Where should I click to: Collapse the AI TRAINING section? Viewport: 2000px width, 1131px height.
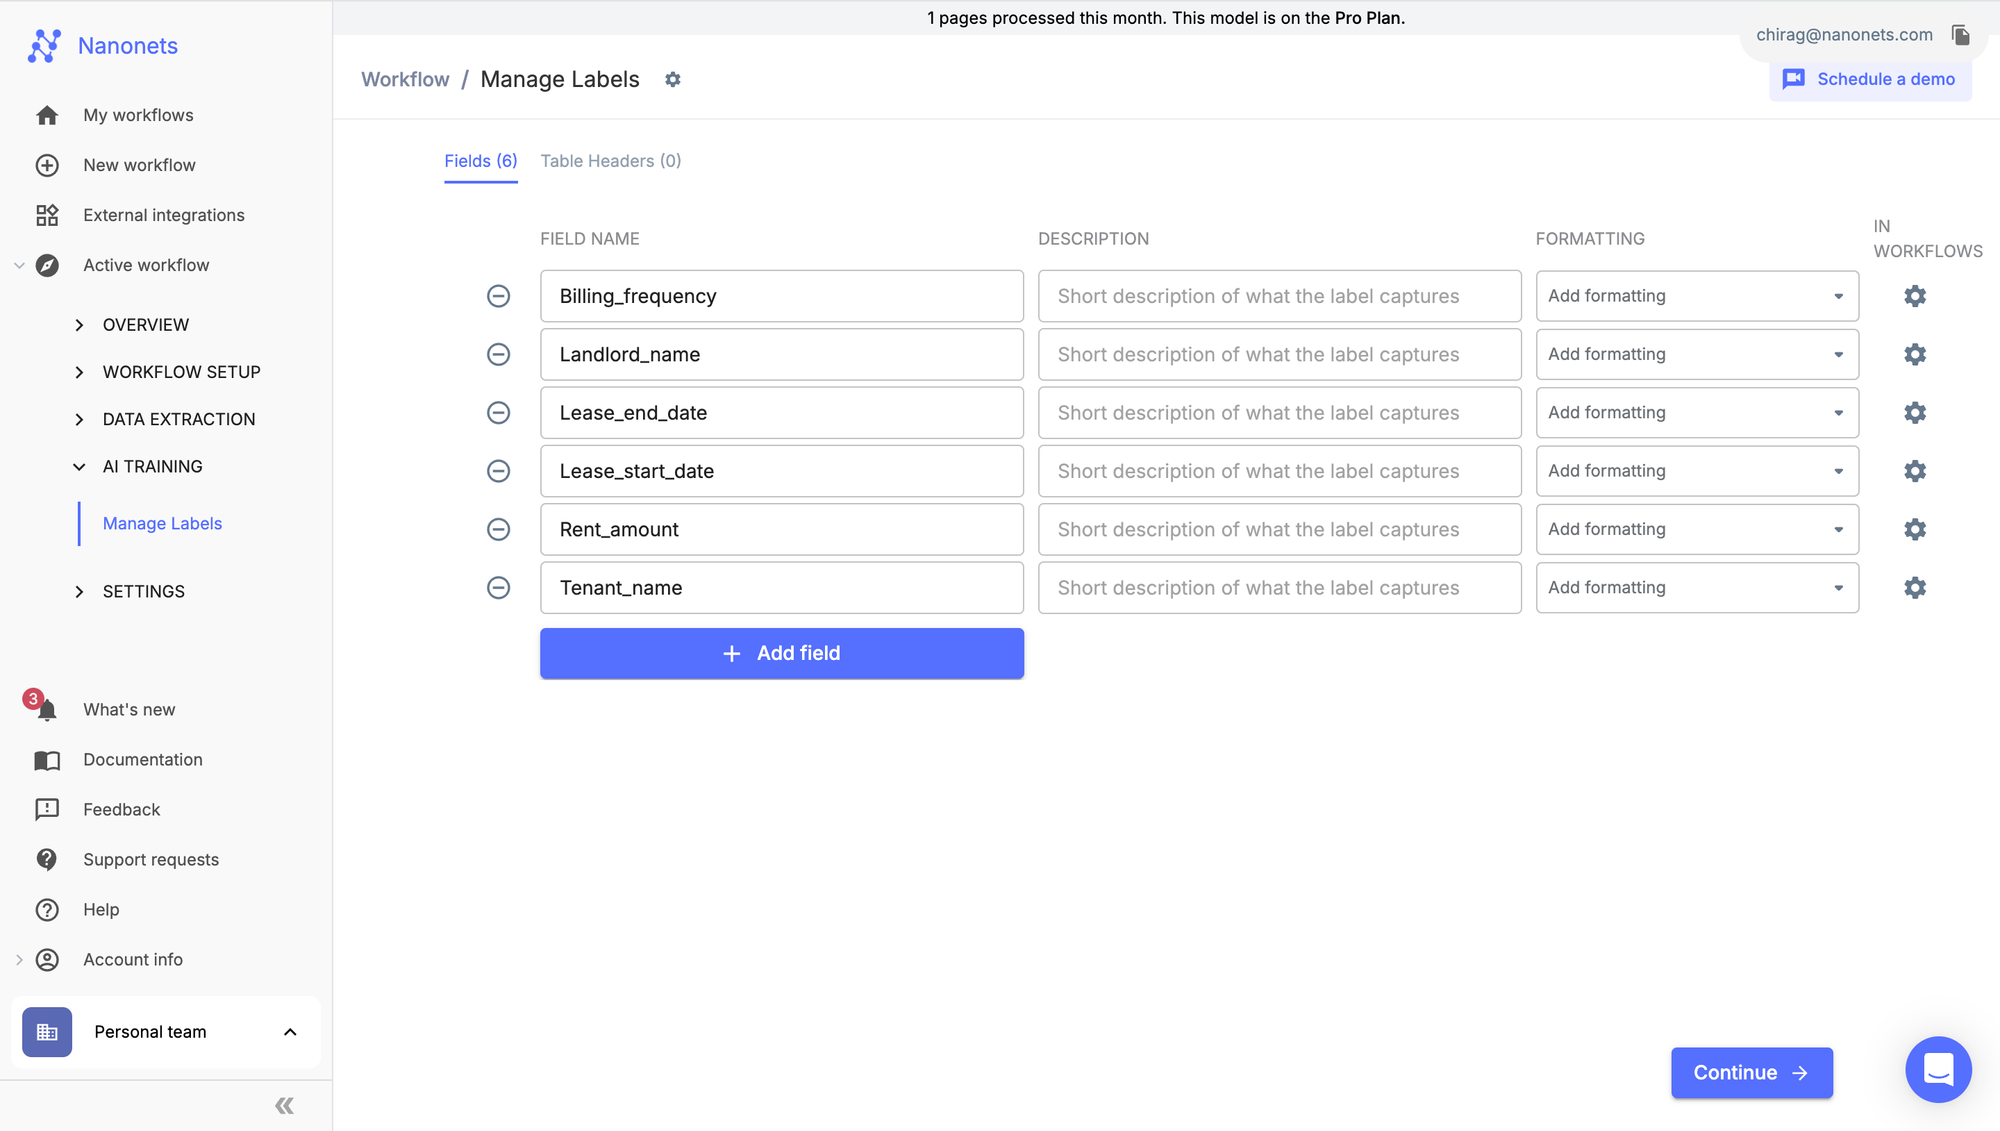coord(152,467)
